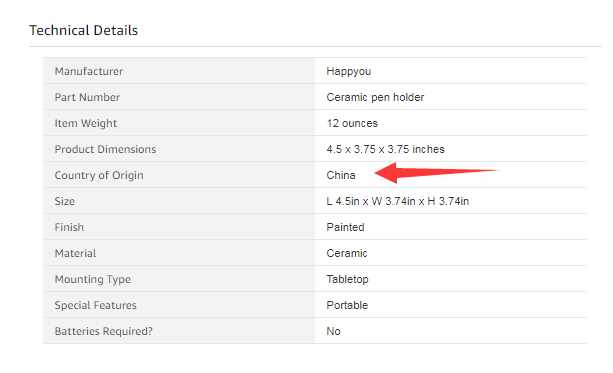The width and height of the screenshot is (613, 373).
Task: Click the Finish label
Action: click(69, 227)
